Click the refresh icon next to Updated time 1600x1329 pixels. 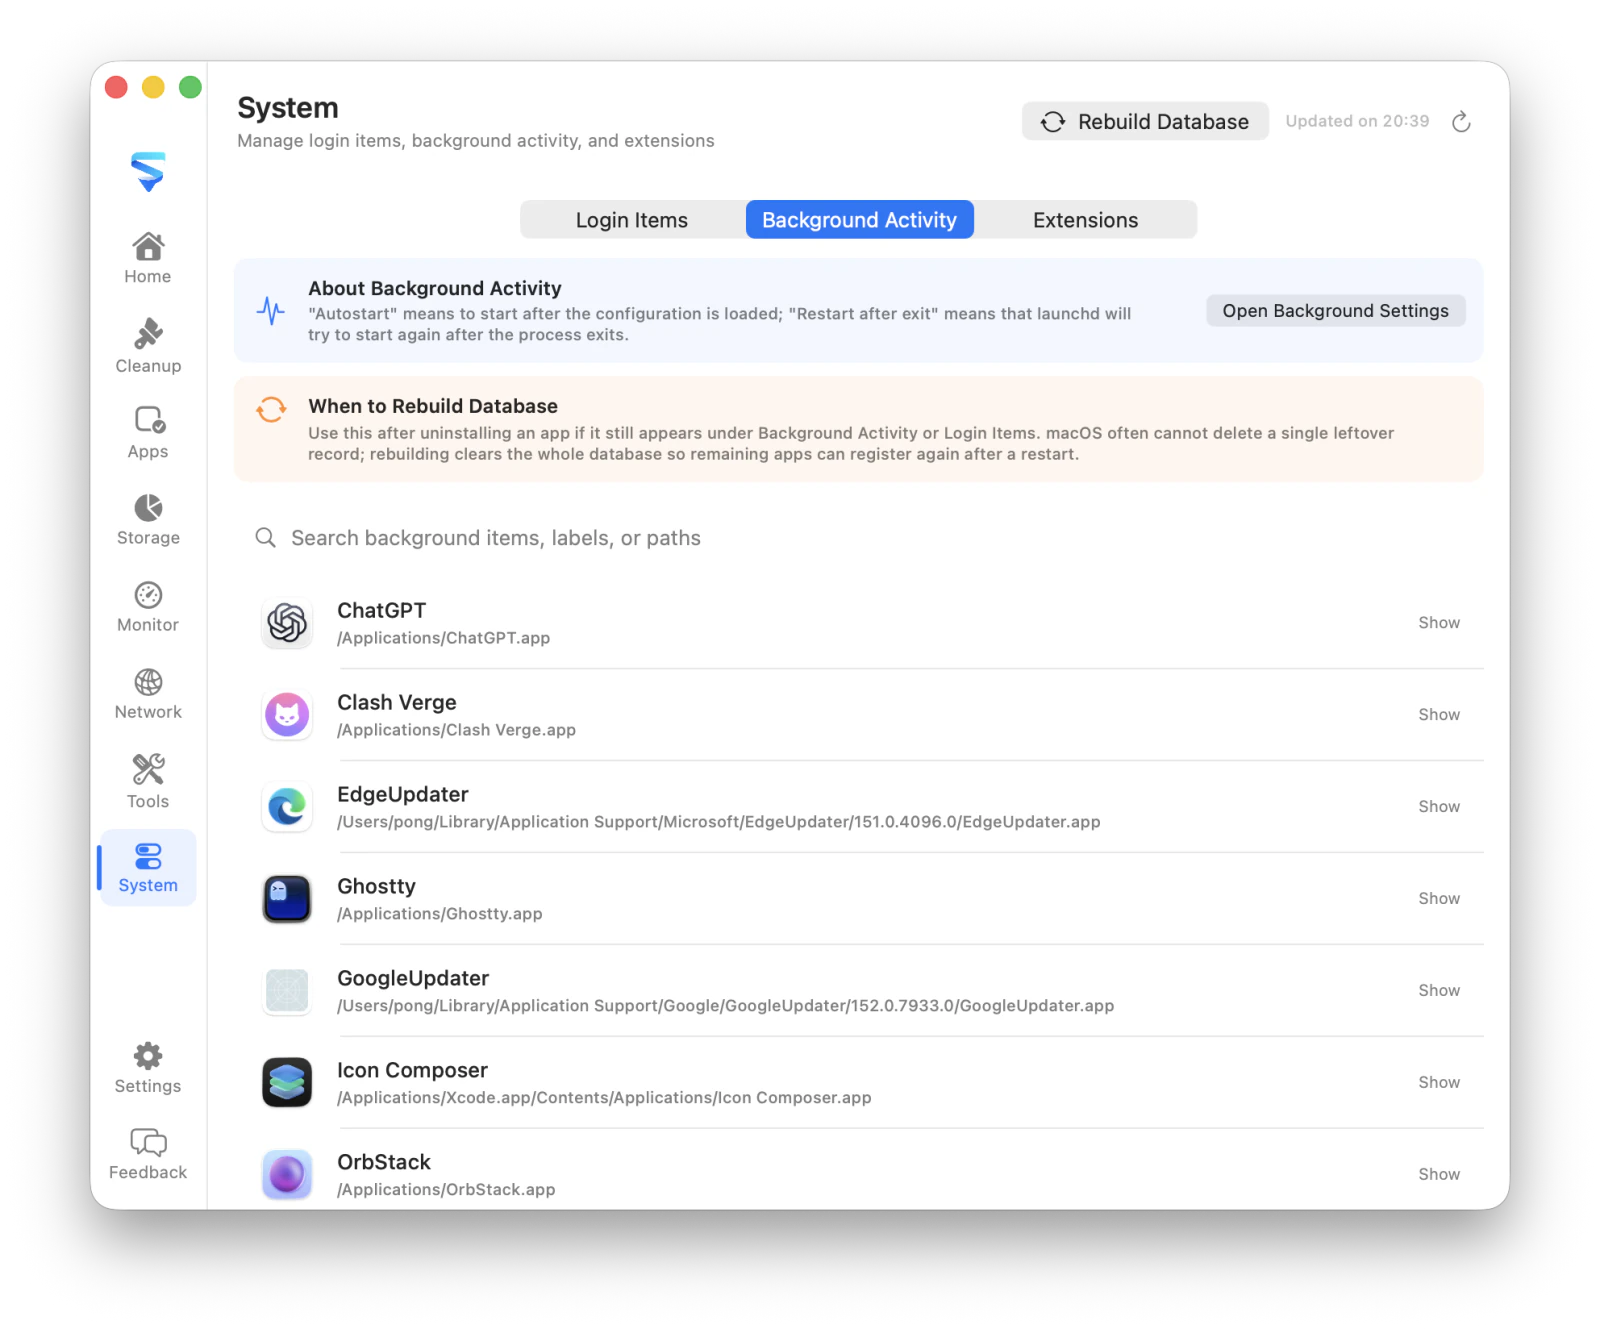pos(1461,121)
